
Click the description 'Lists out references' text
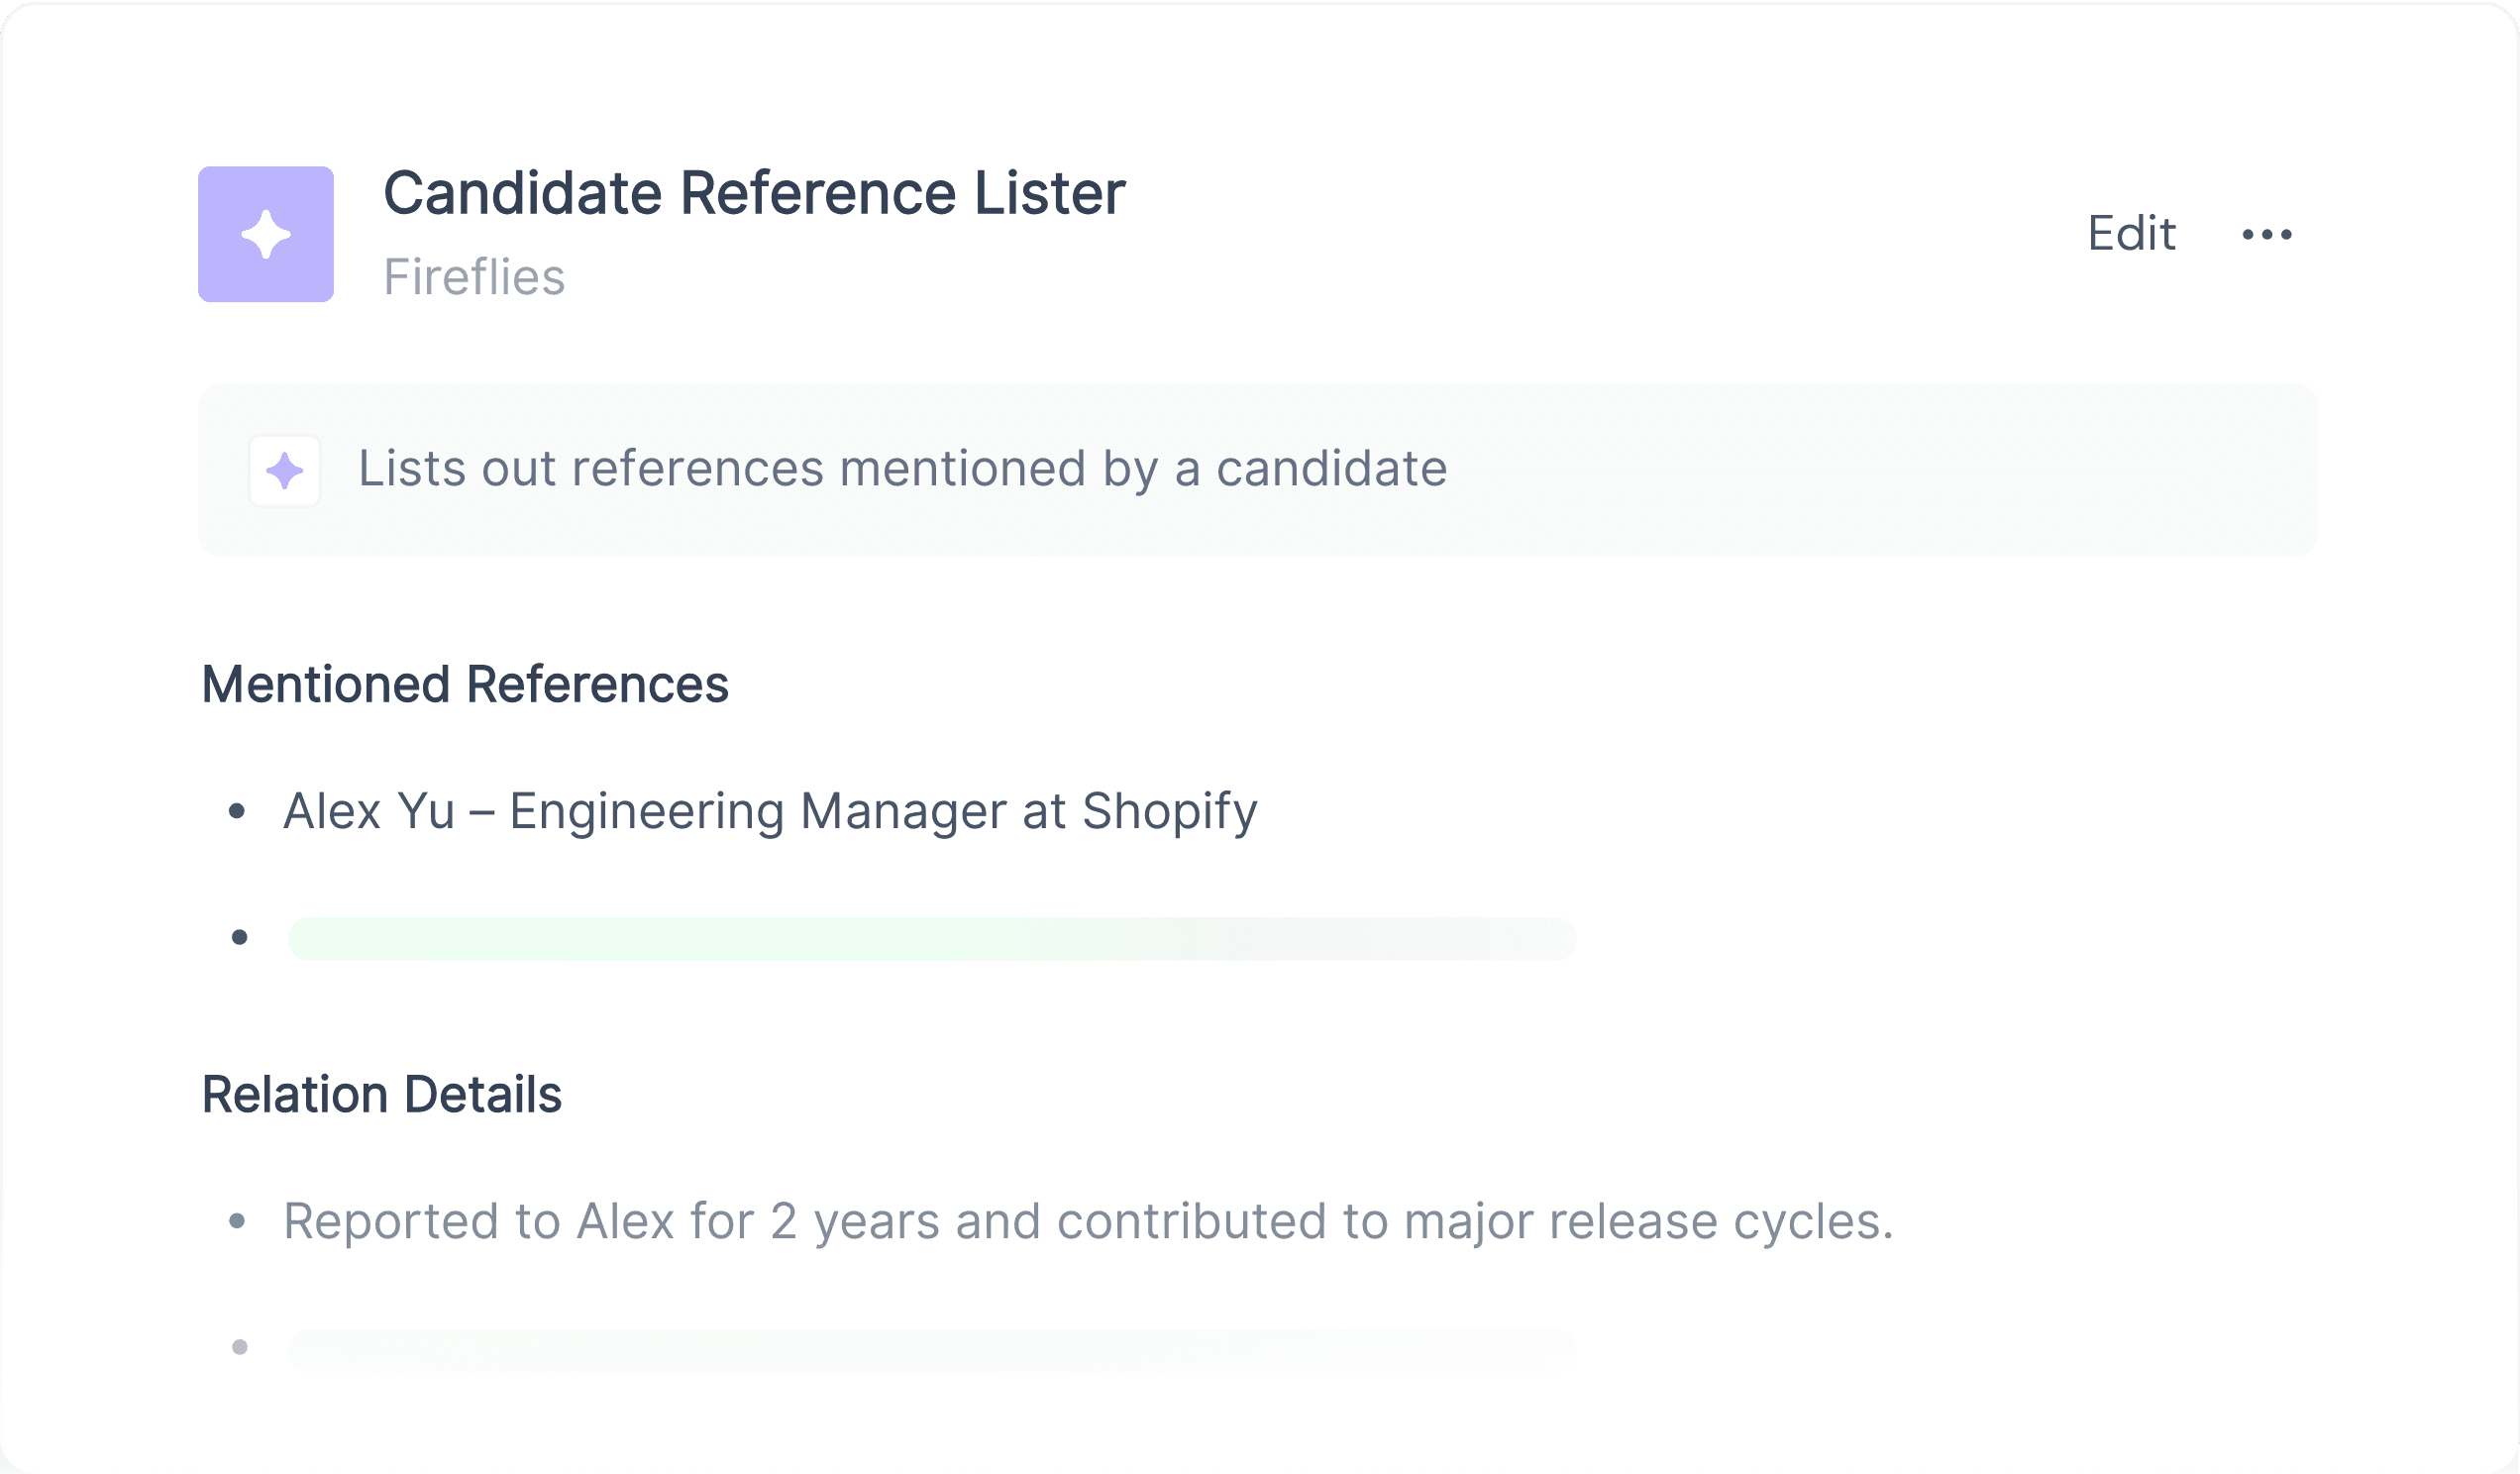click(902, 469)
